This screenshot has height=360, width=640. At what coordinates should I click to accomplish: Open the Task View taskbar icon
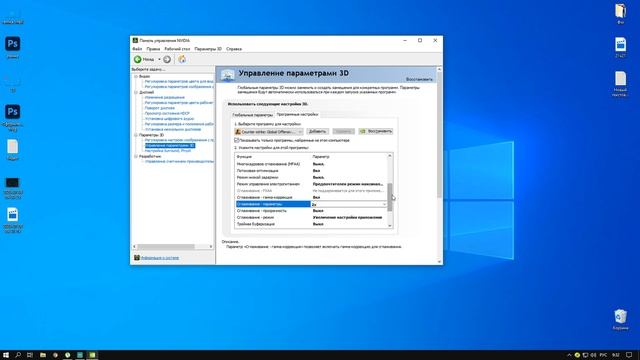30,355
